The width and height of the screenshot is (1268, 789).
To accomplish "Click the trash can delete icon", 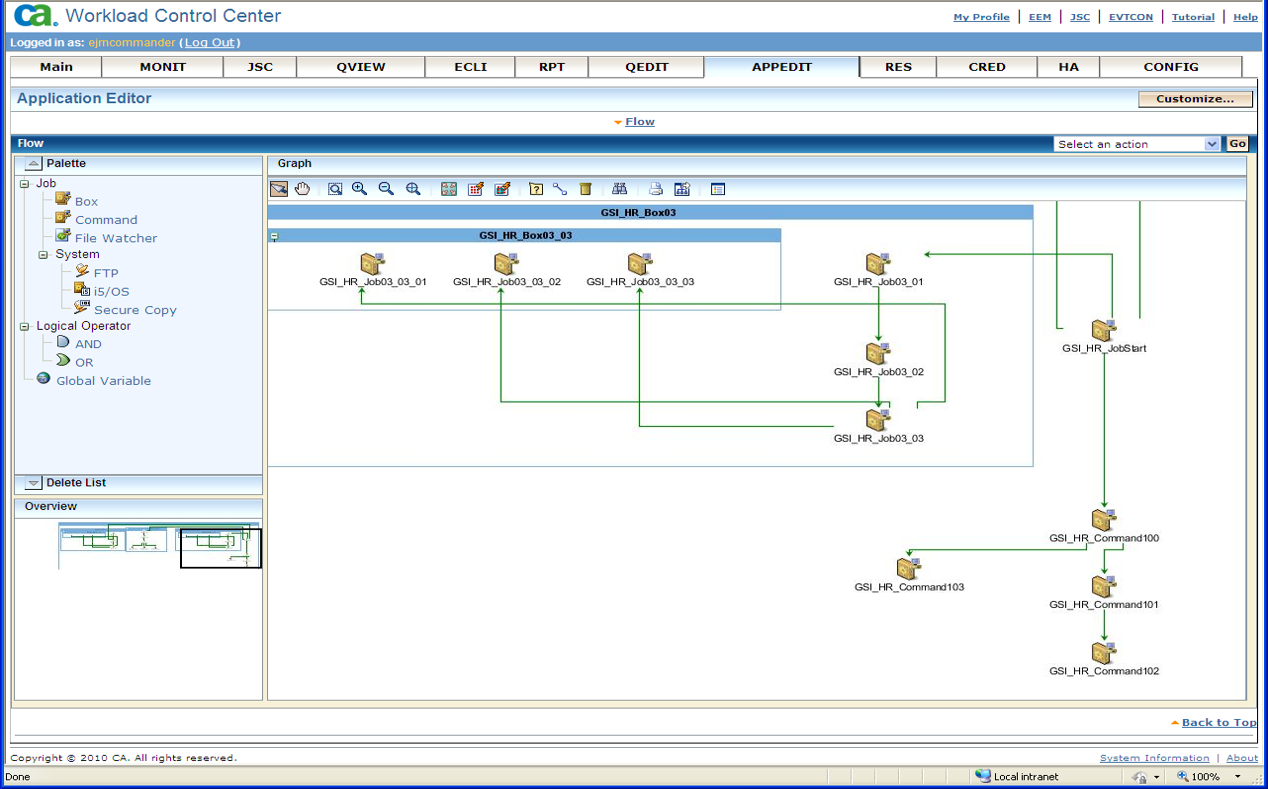I will (x=586, y=189).
